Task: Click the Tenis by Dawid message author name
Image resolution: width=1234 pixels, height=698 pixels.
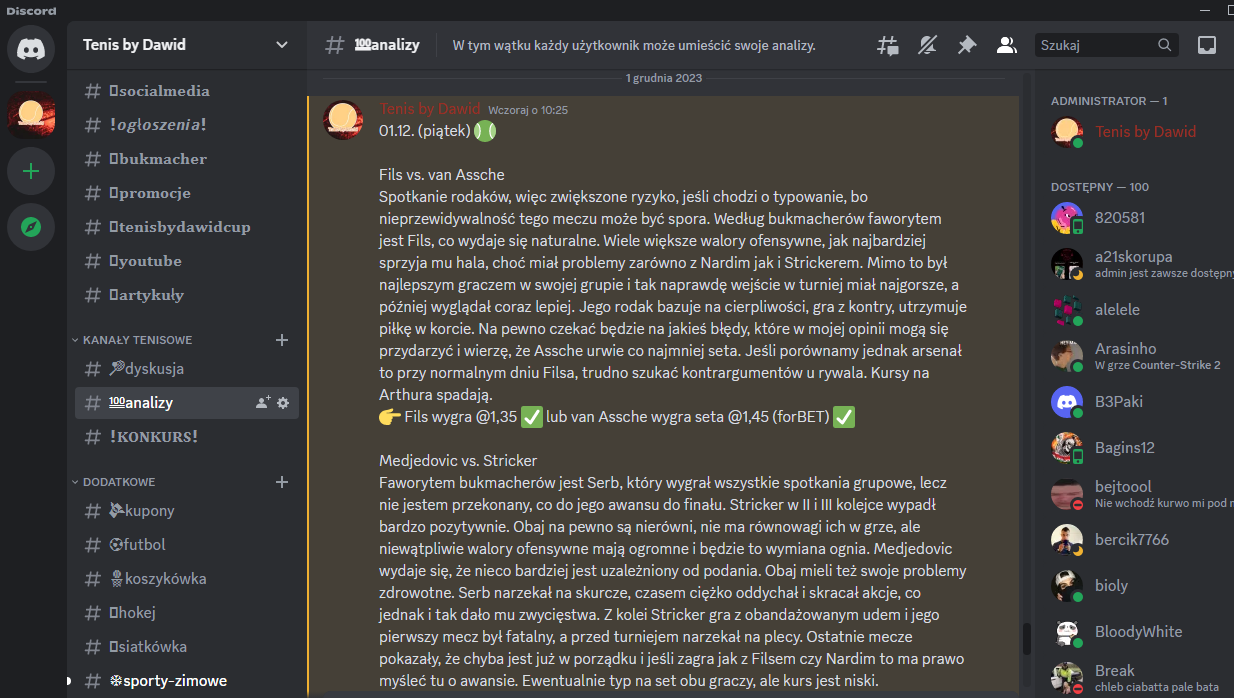Action: 430,109
